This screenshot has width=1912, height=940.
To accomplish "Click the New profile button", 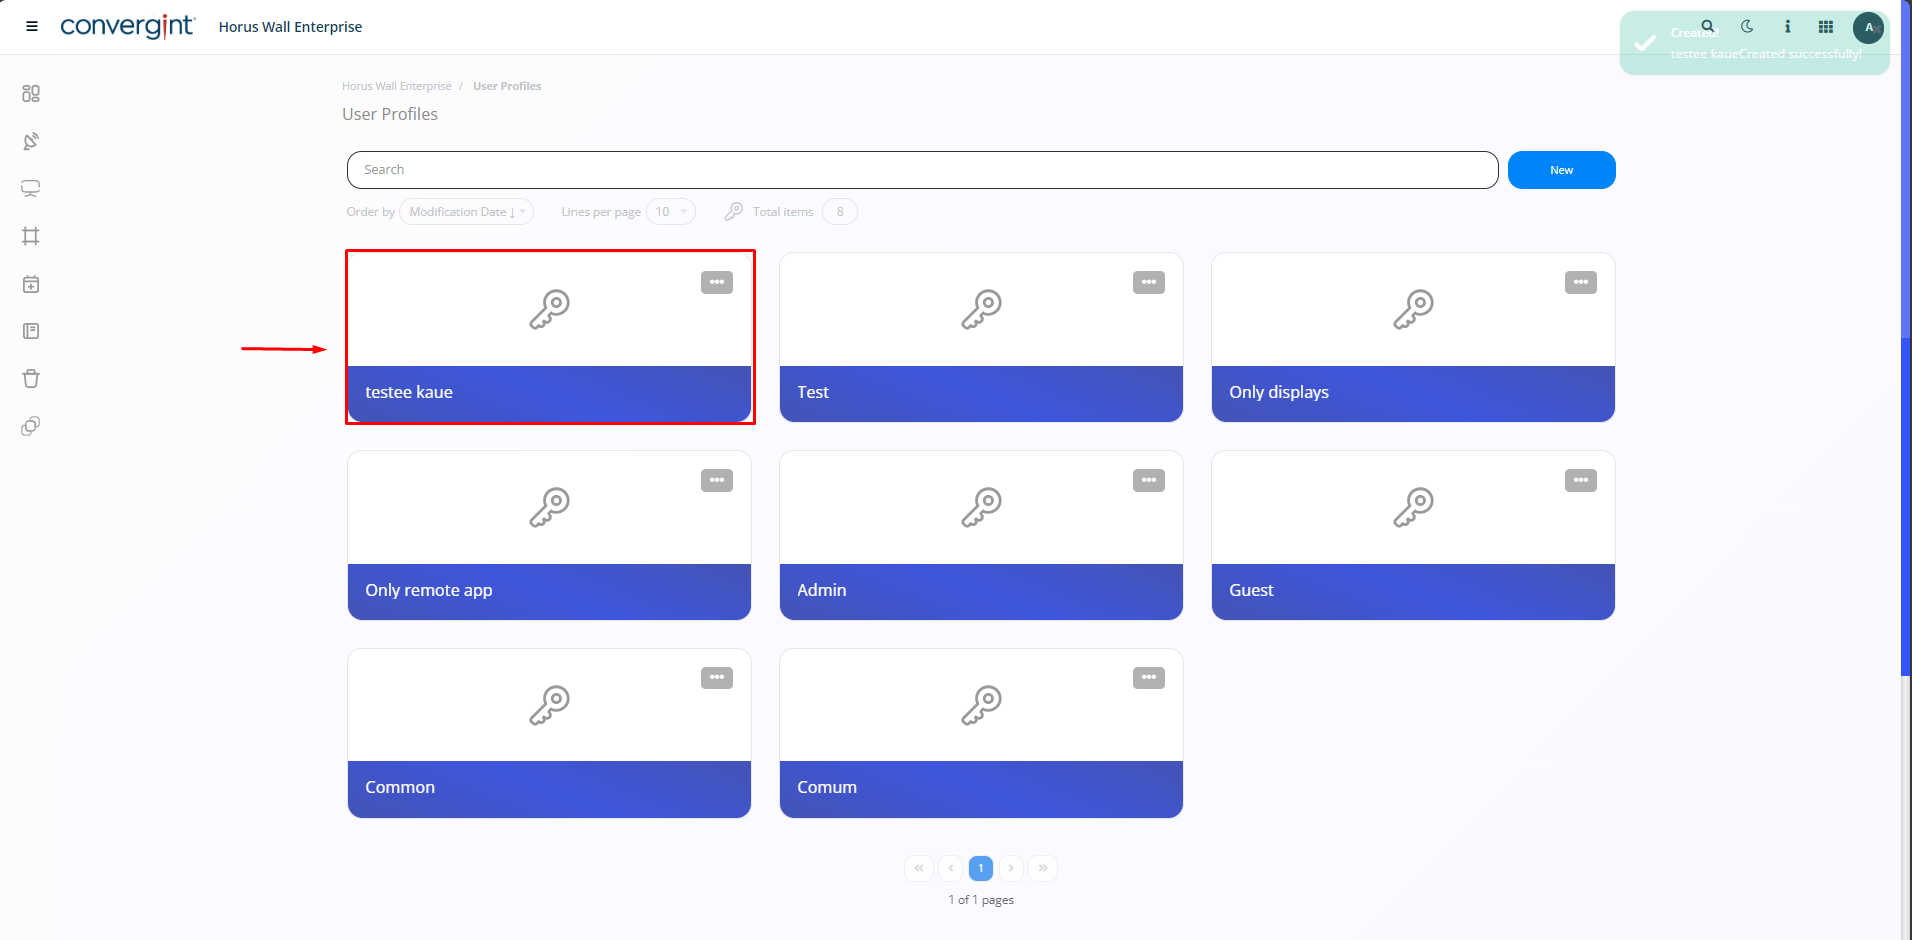I will tap(1561, 170).
